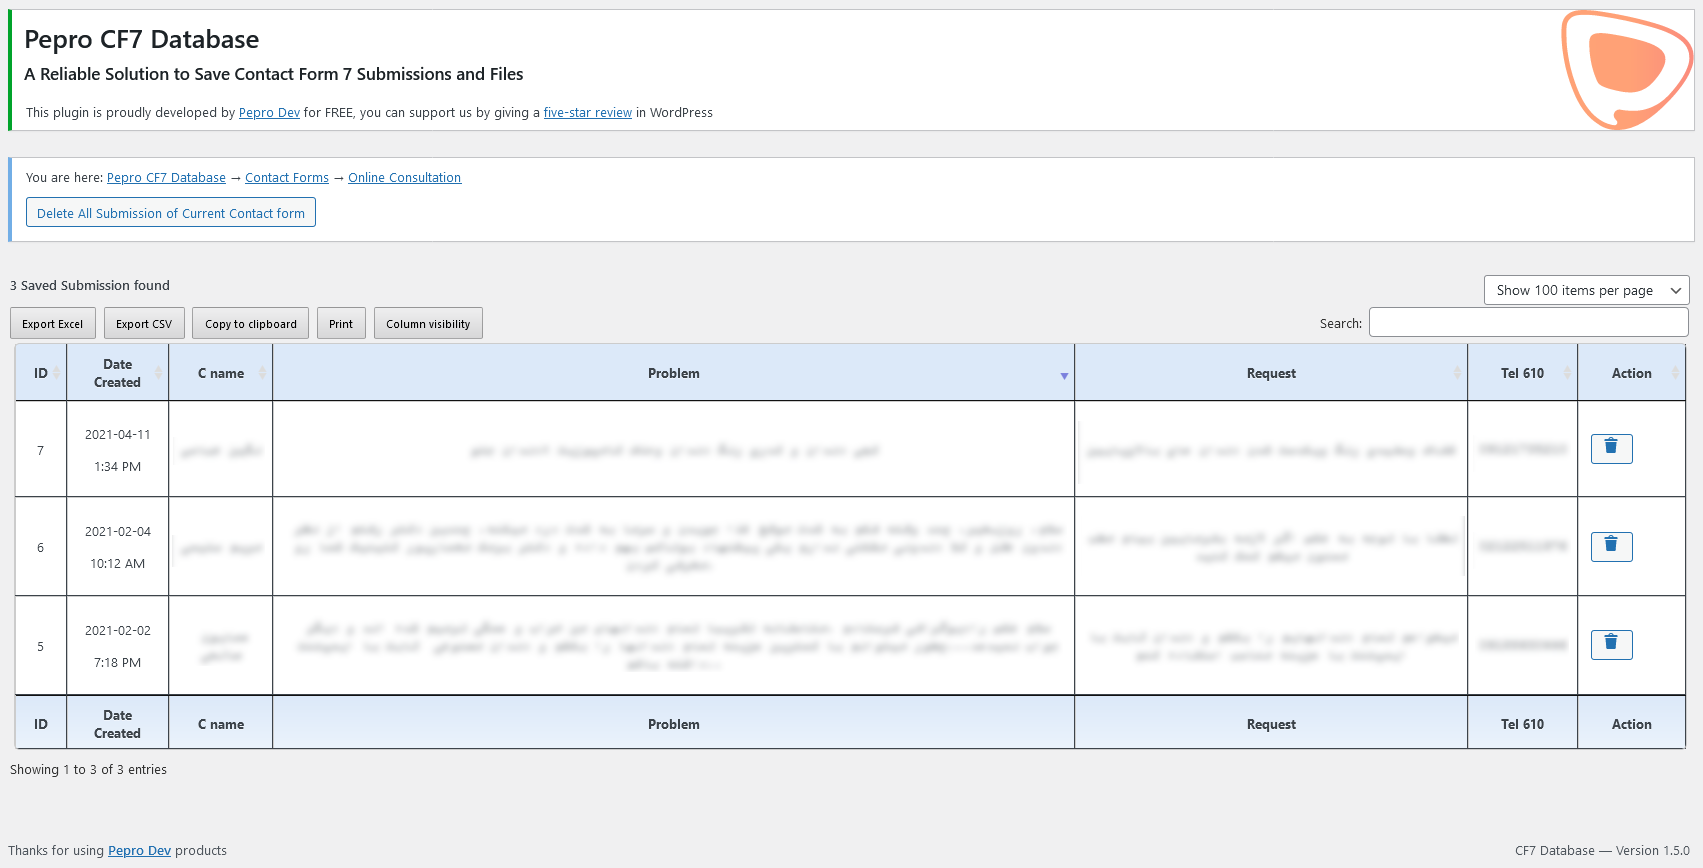1703x868 pixels.
Task: Open Online Consultation breadcrumb link
Action: [x=405, y=178]
